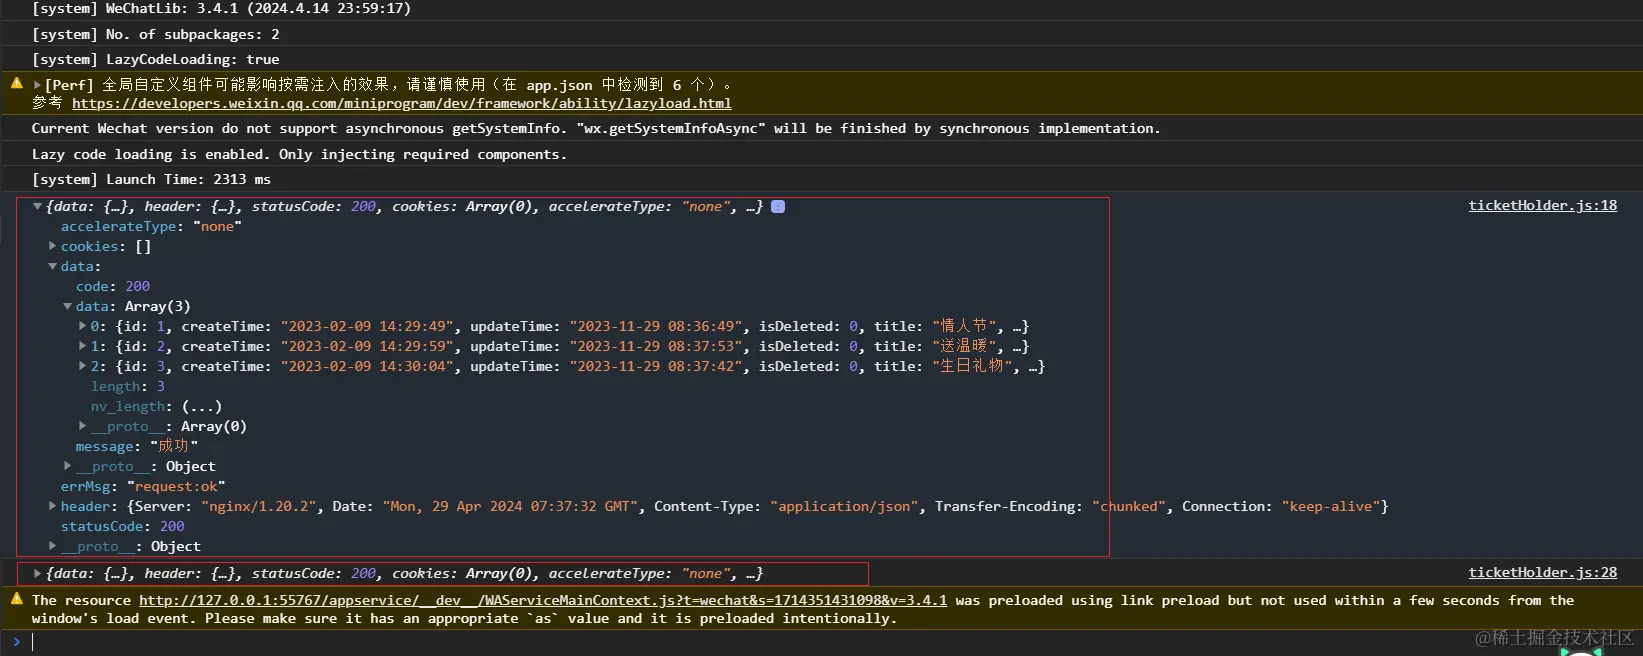Image resolution: width=1643 pixels, height=656 pixels.
Task: Click the No. of subpackages: 2 line
Action: 155,34
